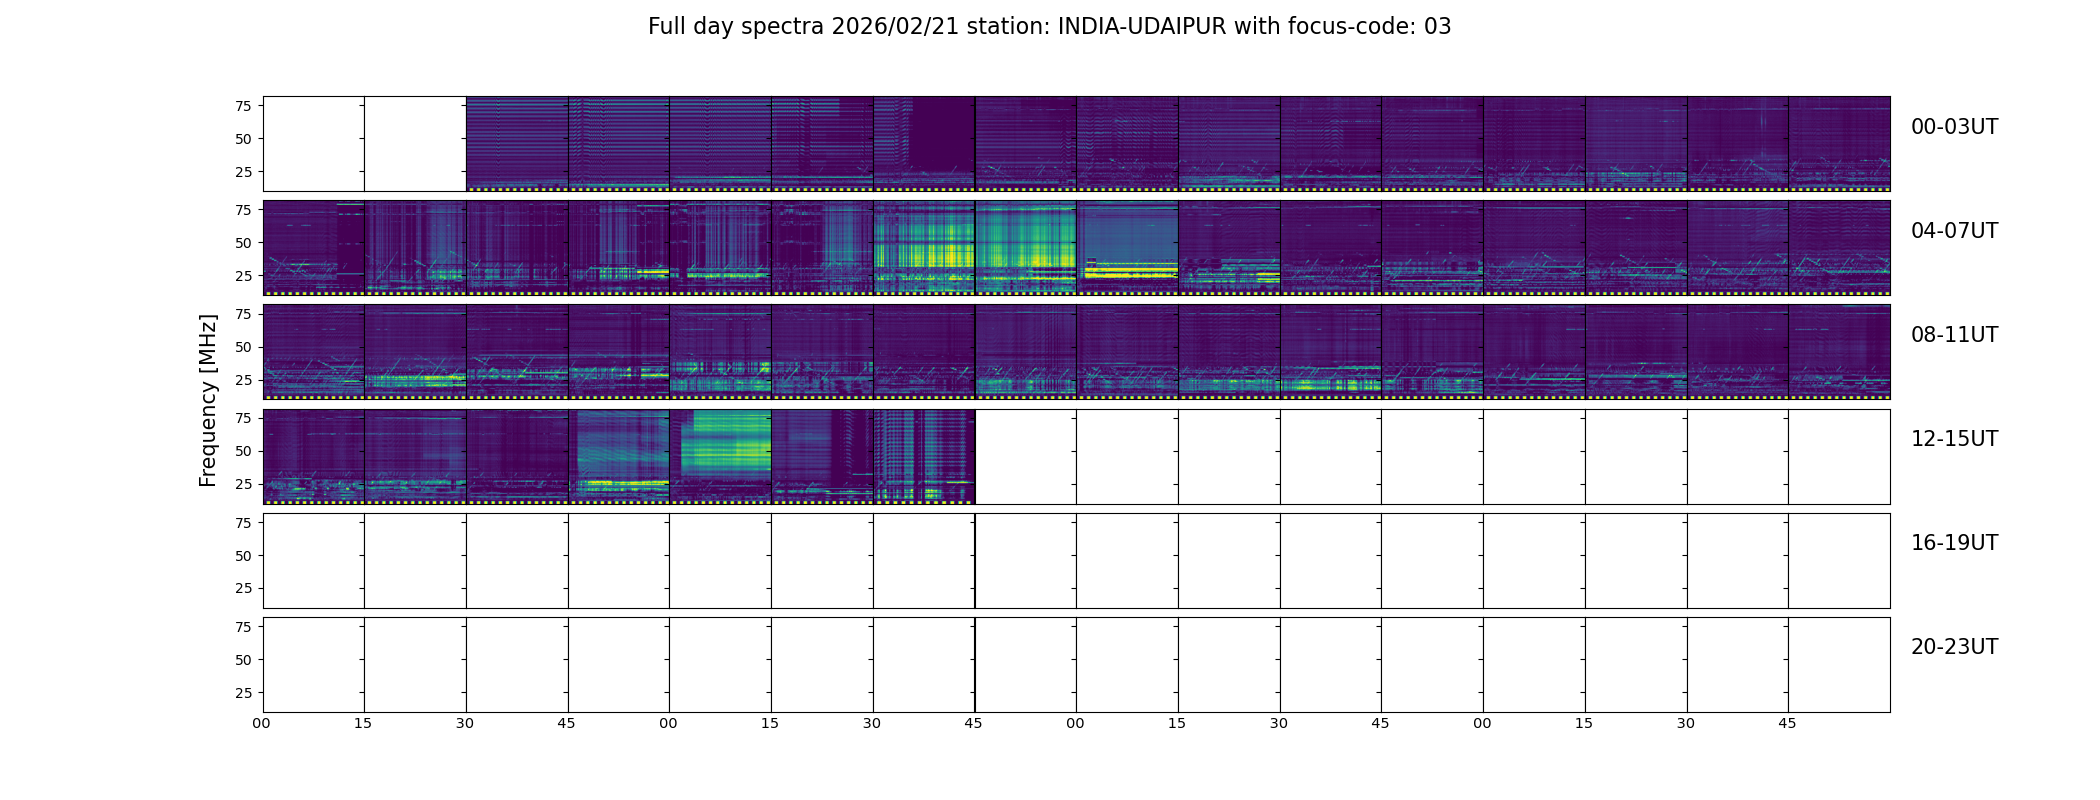Click the plot title mentioning INDIA-UDAIPUR
The width and height of the screenshot is (2100, 800).
coord(1049,27)
